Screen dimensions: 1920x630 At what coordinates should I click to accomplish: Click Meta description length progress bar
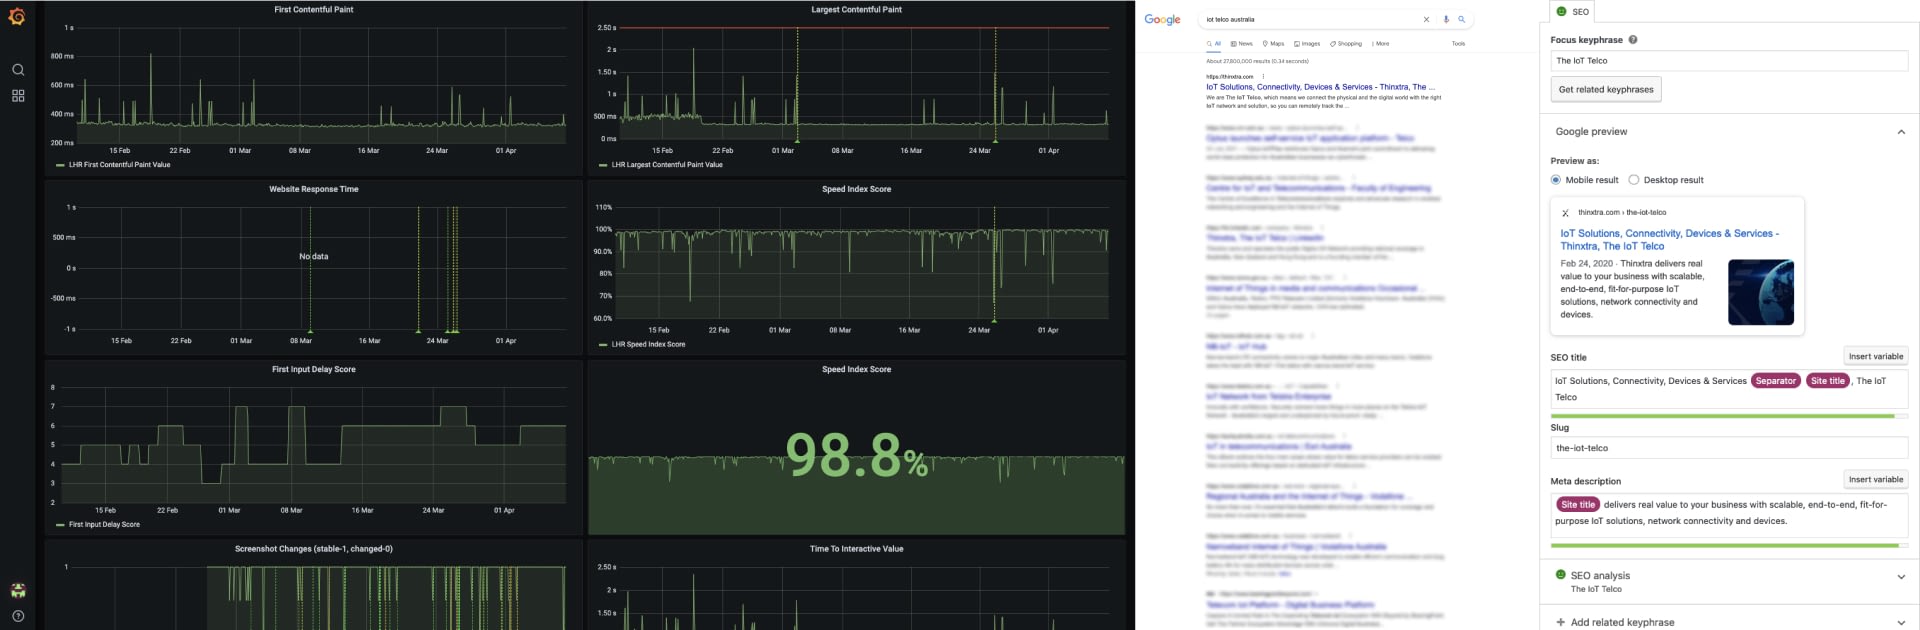[1729, 546]
